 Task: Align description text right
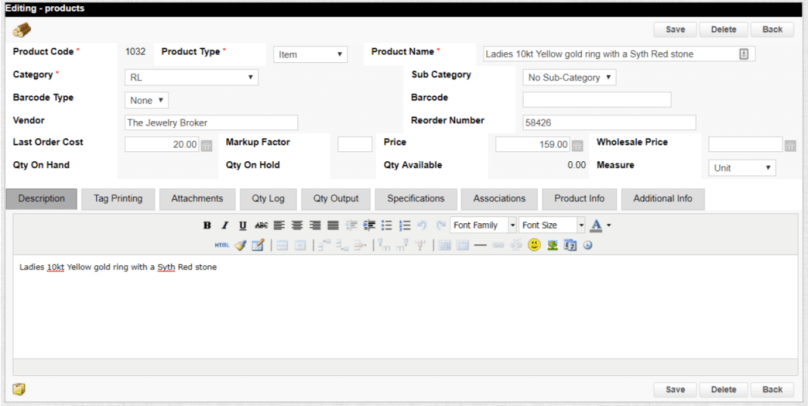(315, 225)
